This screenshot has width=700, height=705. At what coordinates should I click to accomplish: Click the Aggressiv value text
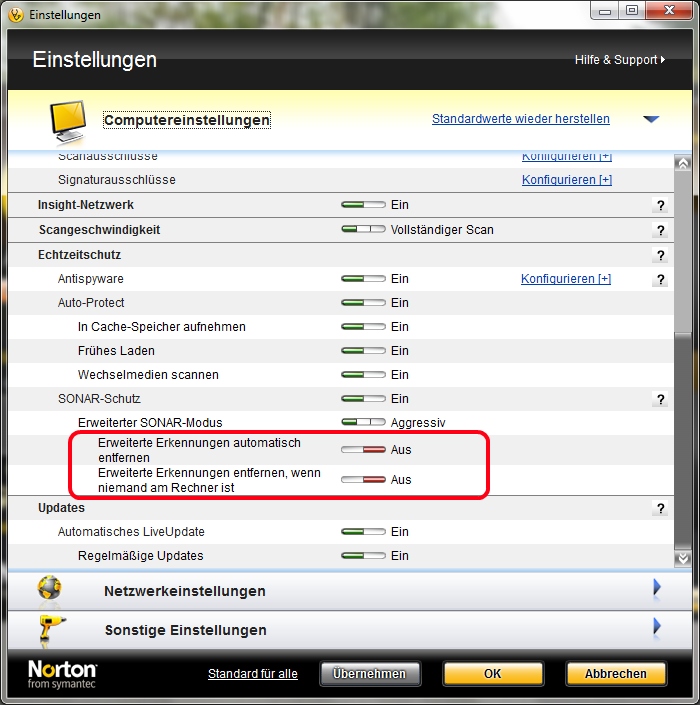(x=418, y=423)
